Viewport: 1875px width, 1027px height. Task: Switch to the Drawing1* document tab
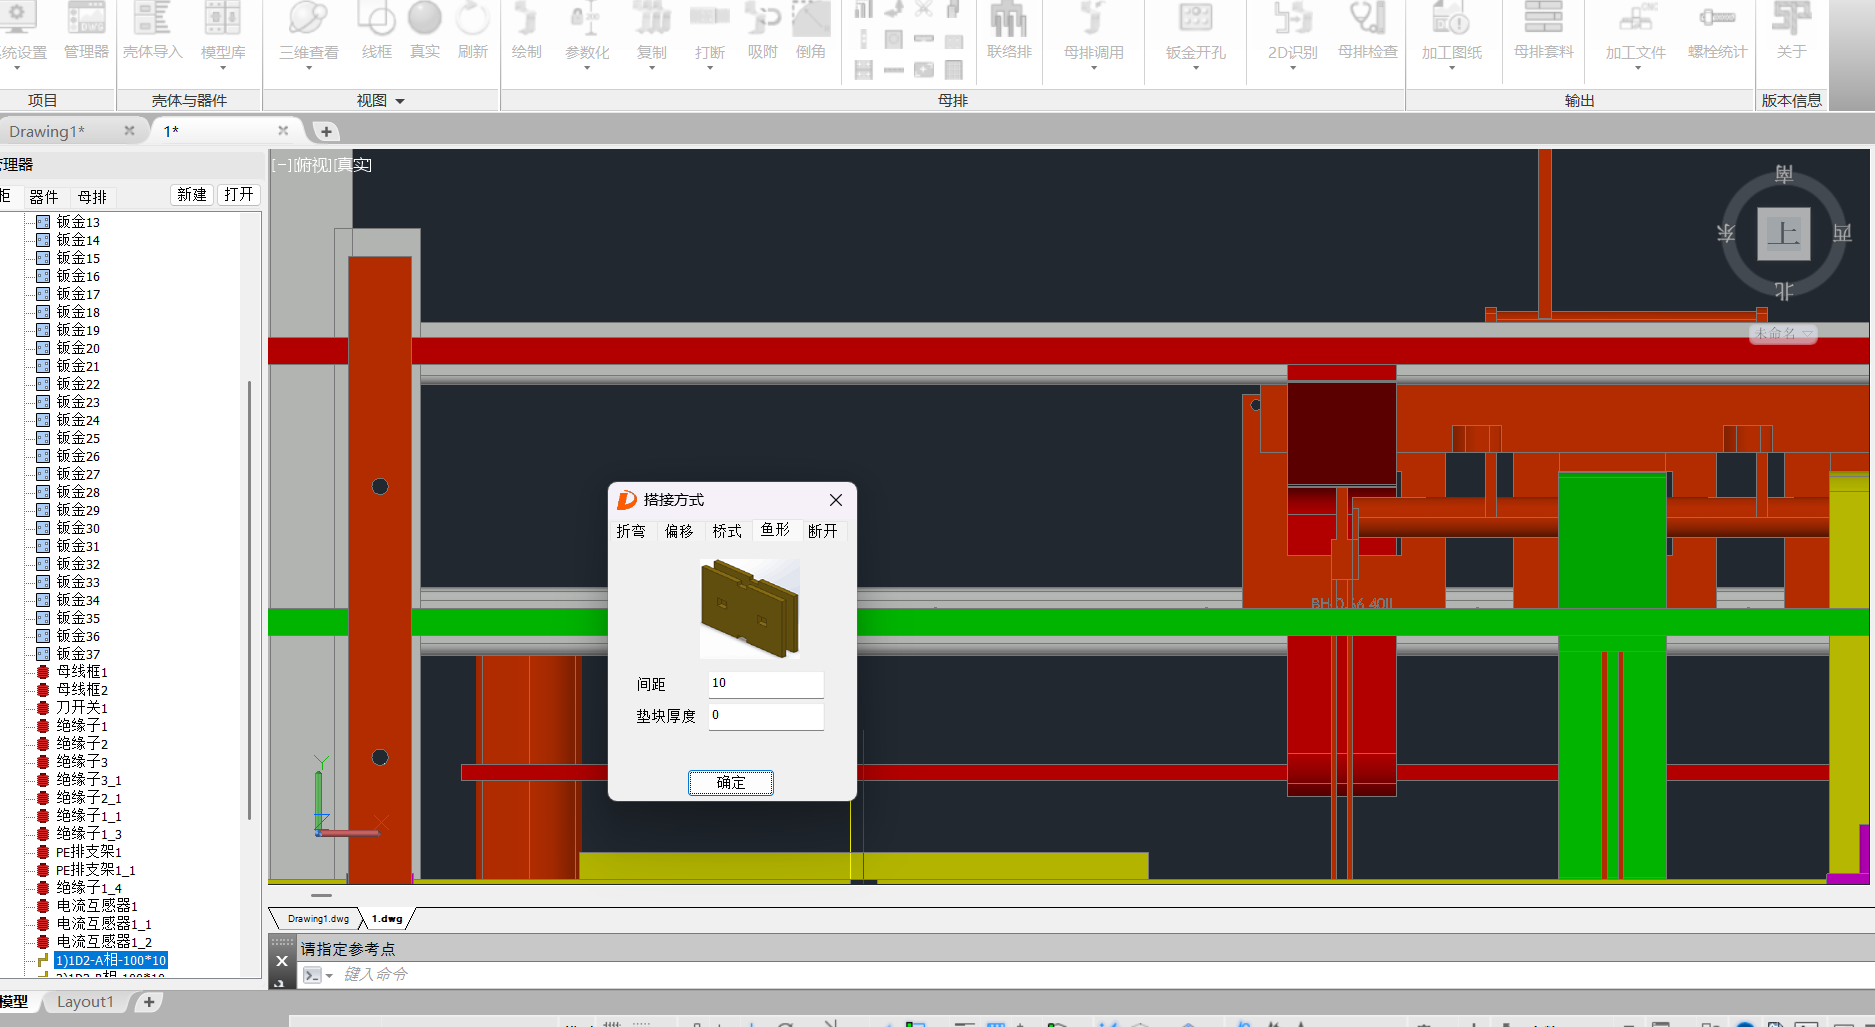[47, 131]
